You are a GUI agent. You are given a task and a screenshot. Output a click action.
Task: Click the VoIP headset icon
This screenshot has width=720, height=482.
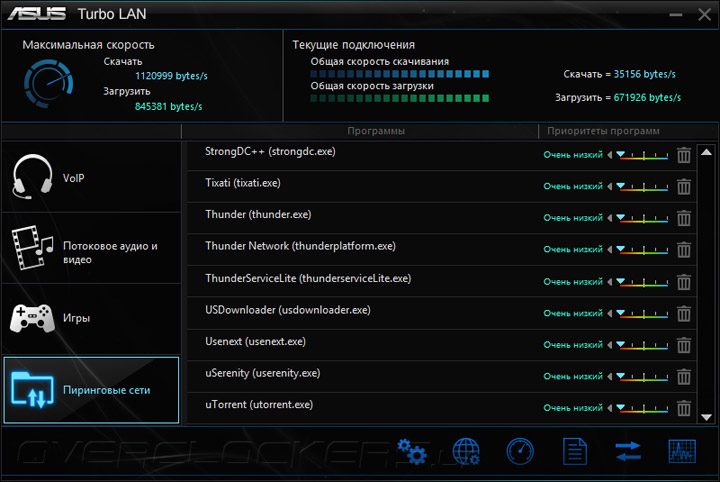[32, 177]
